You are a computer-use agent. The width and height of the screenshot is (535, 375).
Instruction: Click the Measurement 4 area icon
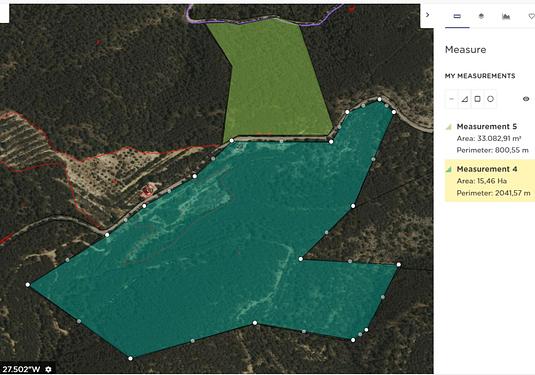pos(449,169)
